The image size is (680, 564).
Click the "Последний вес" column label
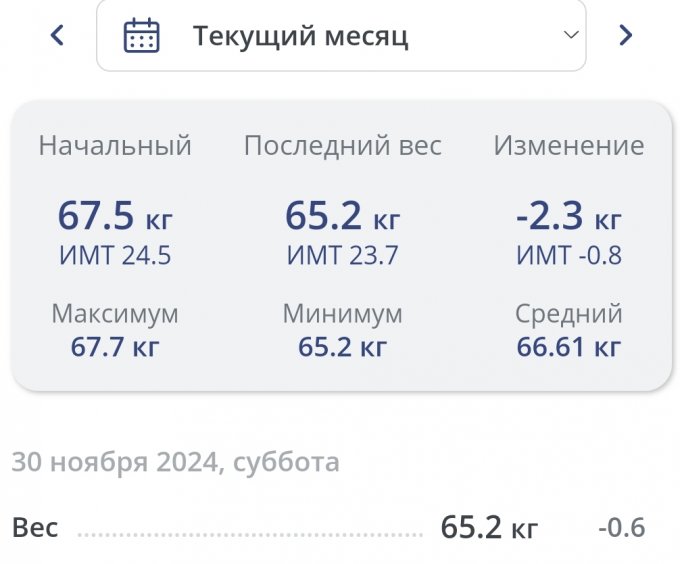click(342, 146)
